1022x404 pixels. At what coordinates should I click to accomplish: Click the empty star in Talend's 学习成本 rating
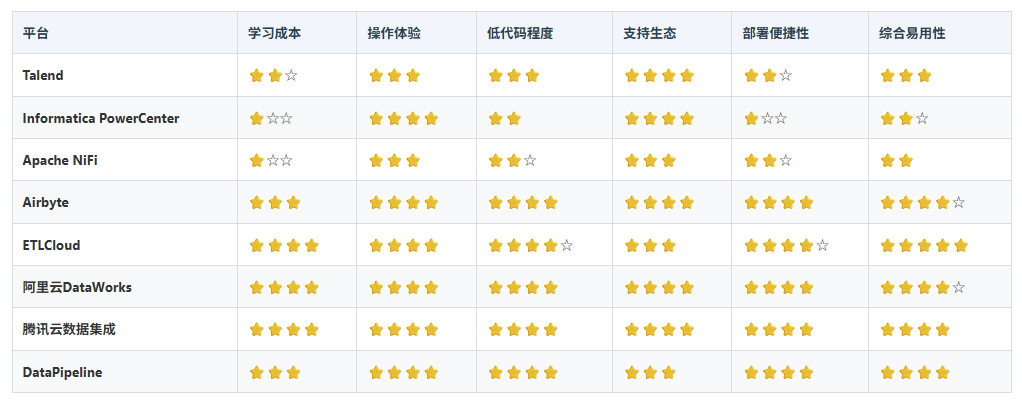click(291, 76)
